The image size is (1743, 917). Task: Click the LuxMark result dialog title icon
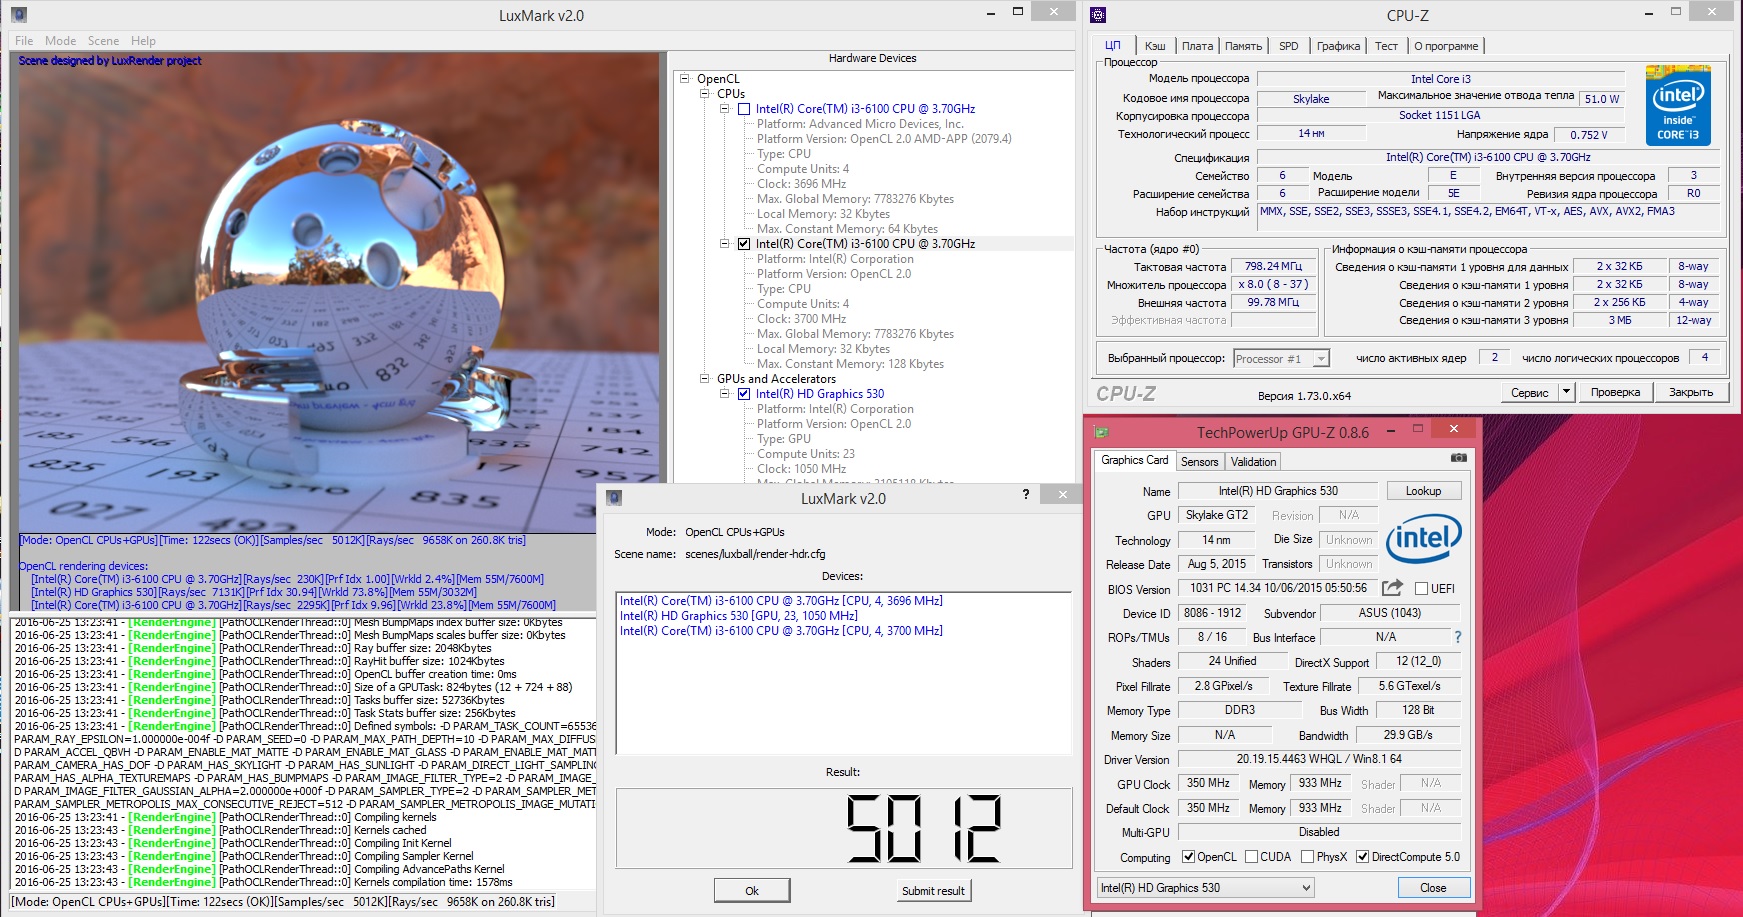tap(615, 497)
